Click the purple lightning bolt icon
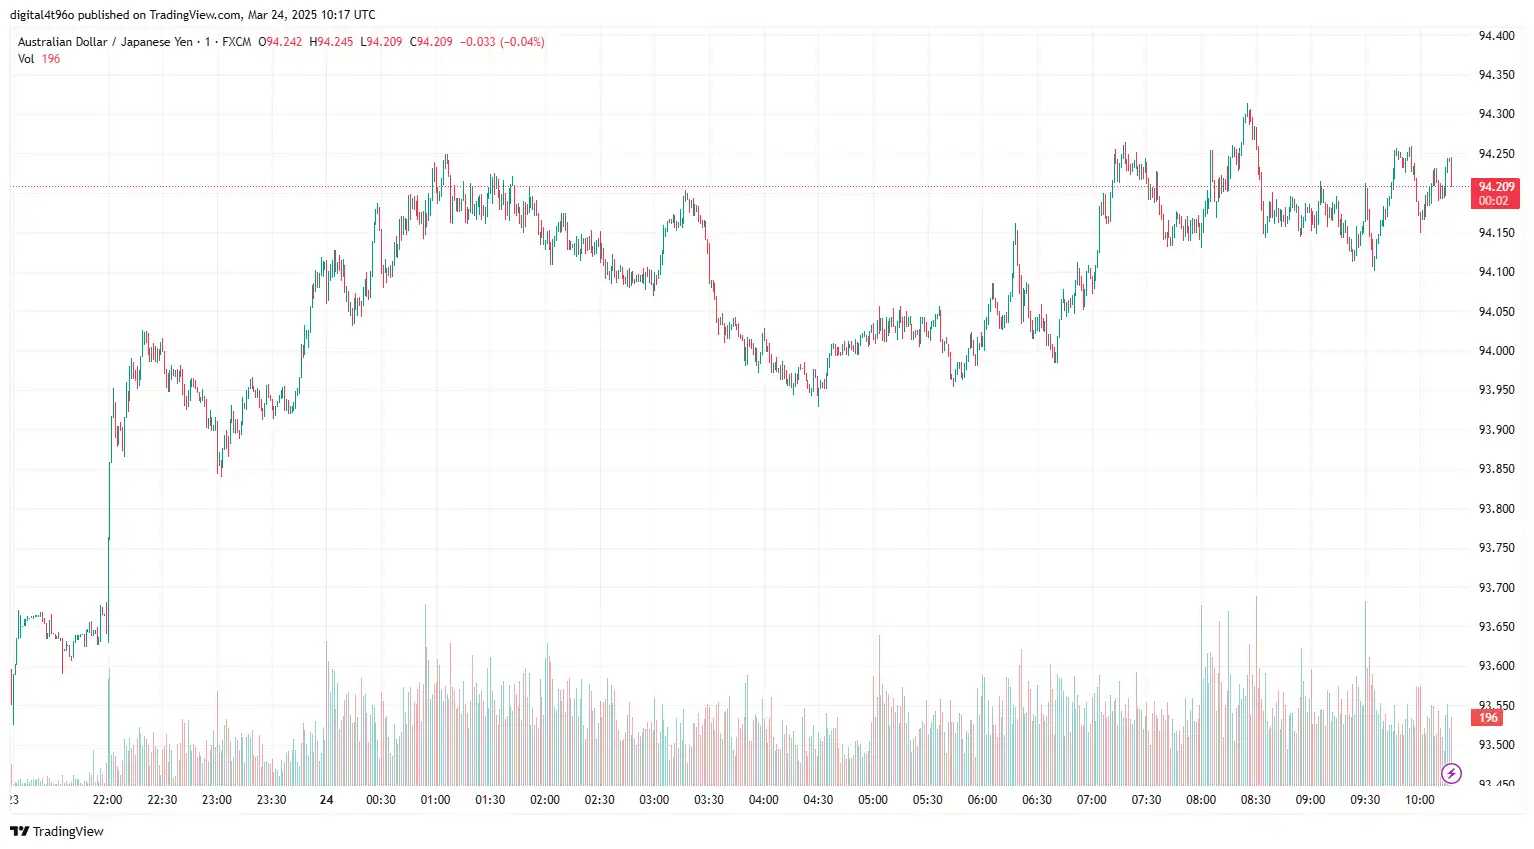 point(1452,773)
